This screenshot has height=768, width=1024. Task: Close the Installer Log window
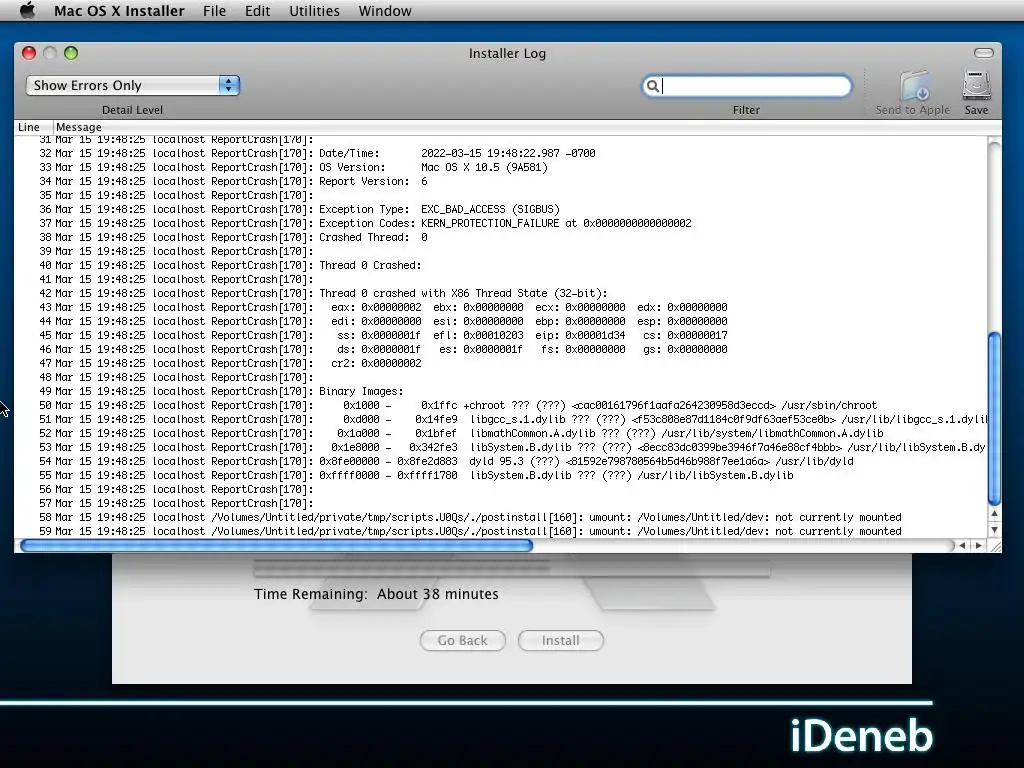point(29,53)
